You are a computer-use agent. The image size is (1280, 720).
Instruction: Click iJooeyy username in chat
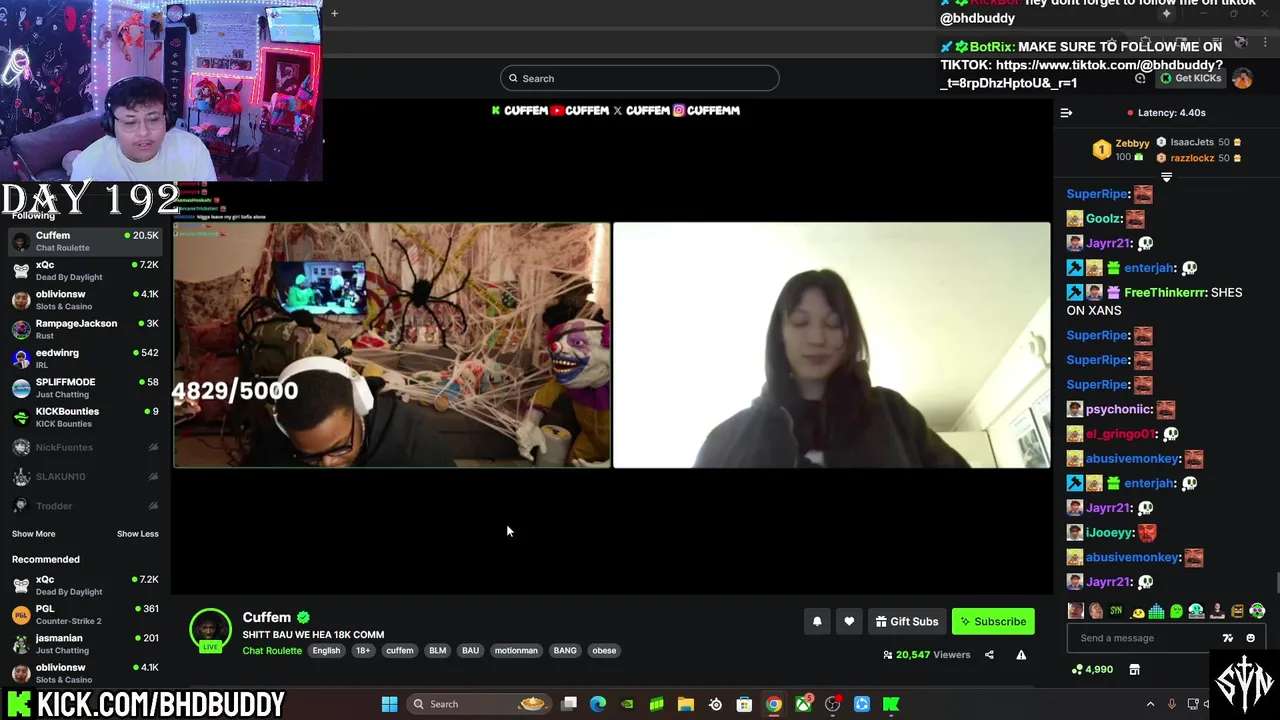coord(1109,533)
